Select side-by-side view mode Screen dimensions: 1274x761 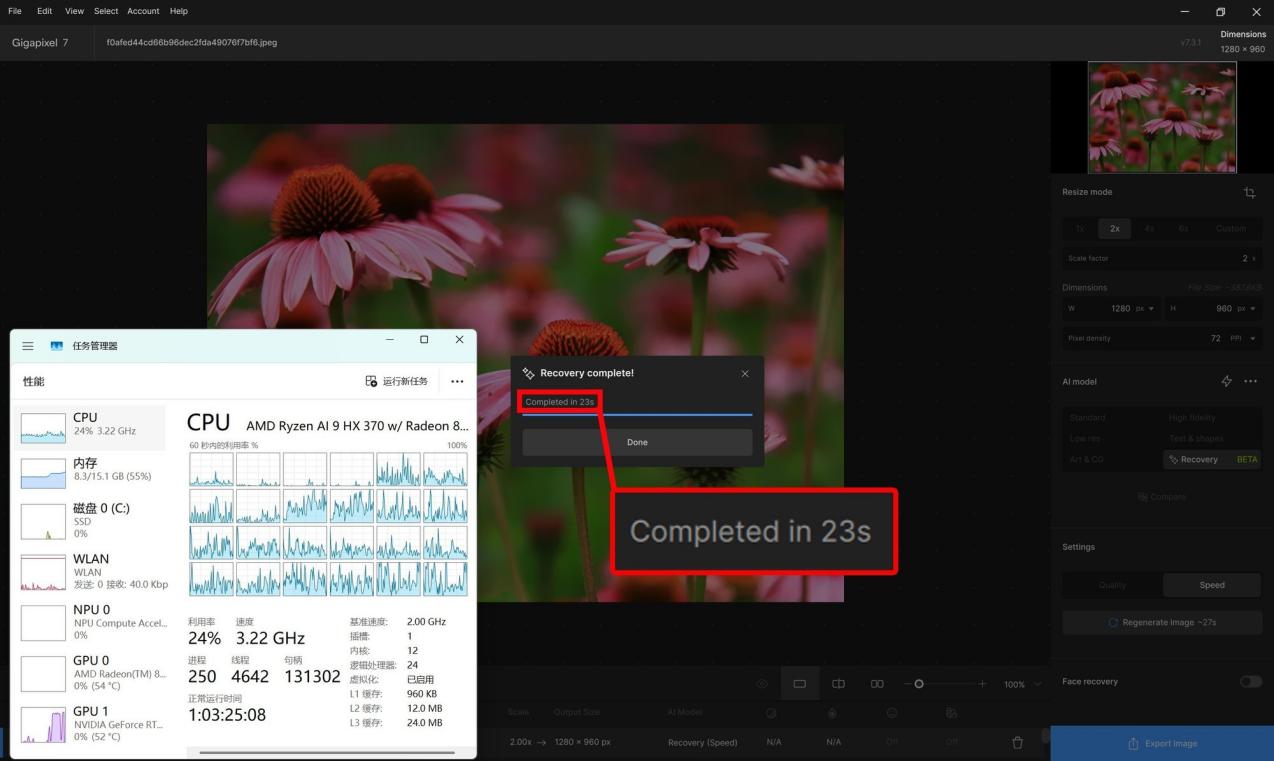(877, 684)
